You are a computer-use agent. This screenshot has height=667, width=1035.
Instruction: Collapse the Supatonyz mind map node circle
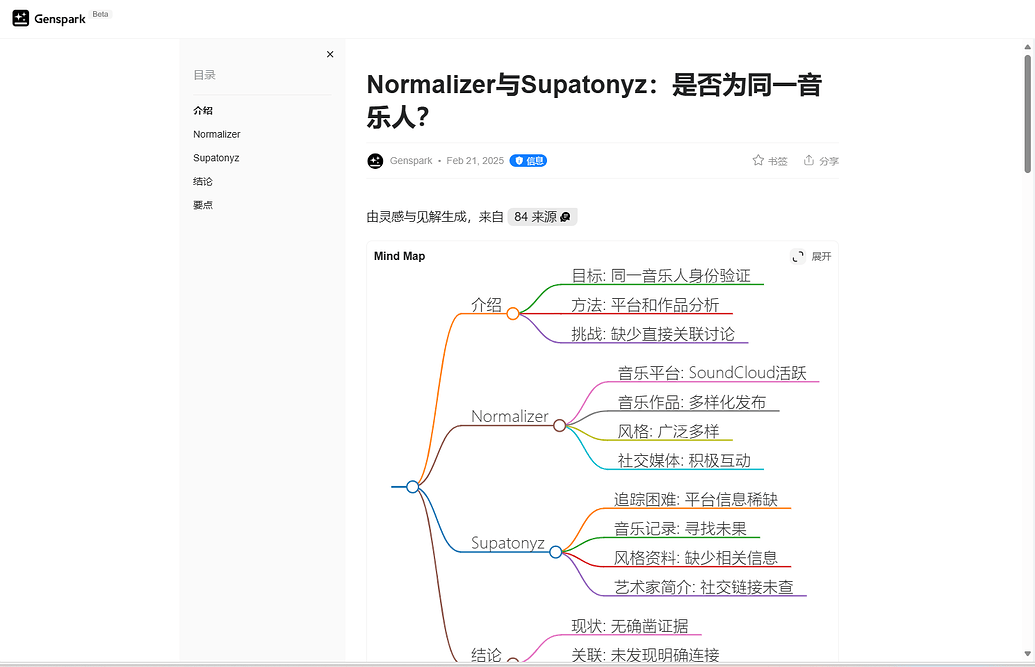pyautogui.click(x=556, y=551)
